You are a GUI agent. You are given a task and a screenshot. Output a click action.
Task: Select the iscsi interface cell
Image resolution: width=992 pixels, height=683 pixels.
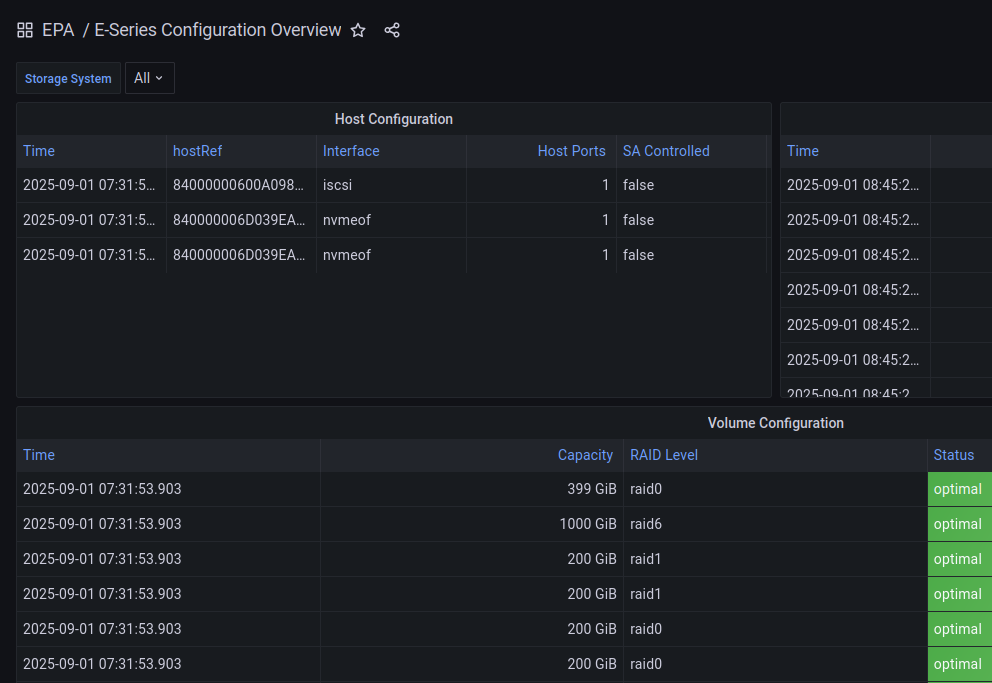click(x=391, y=185)
